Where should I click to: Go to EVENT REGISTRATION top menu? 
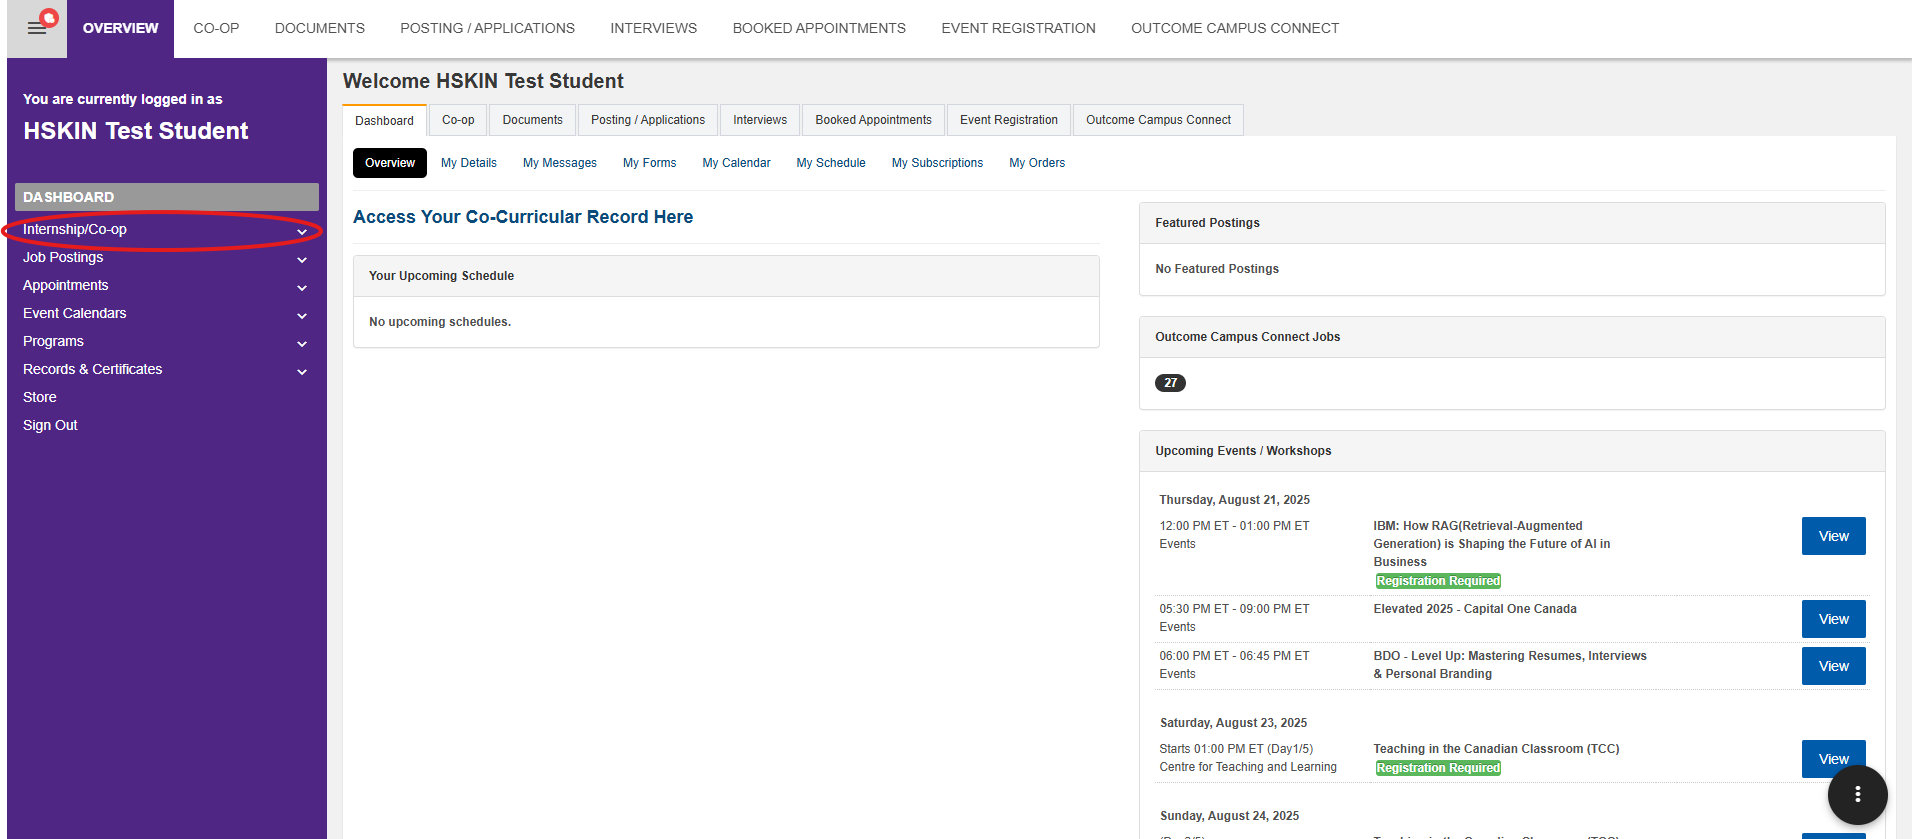pos(1018,28)
